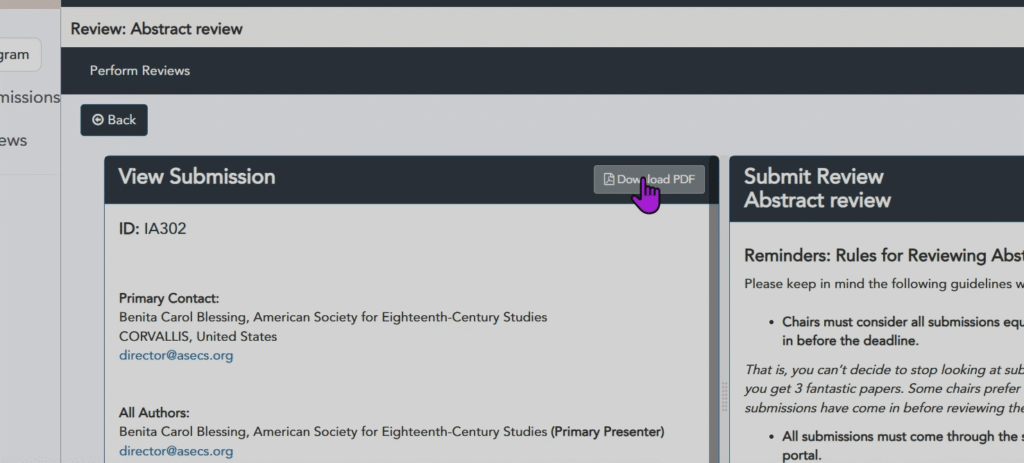Click the CORVALLIS, United States address line
1024x463 pixels.
point(198,336)
